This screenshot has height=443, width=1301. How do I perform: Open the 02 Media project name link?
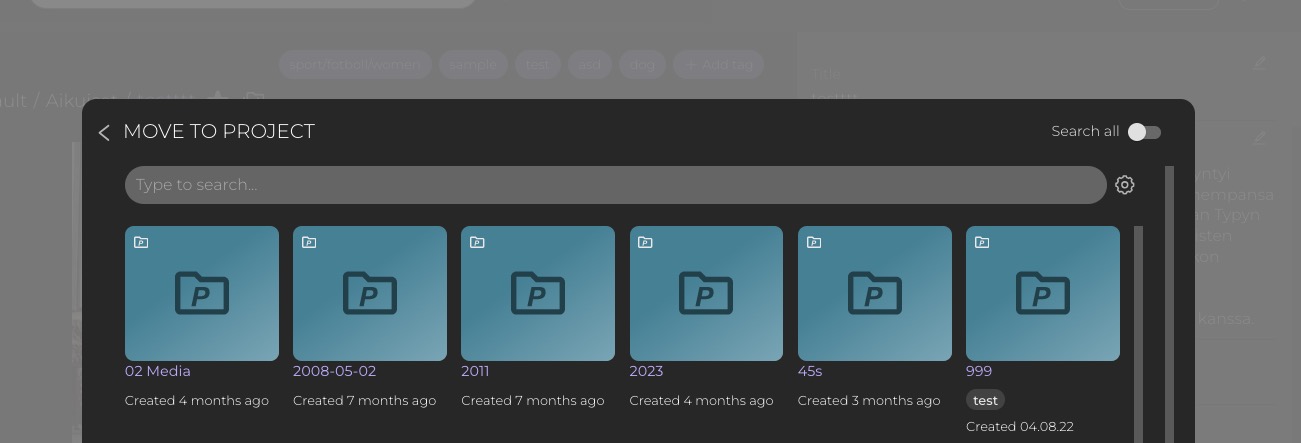pyautogui.click(x=157, y=371)
